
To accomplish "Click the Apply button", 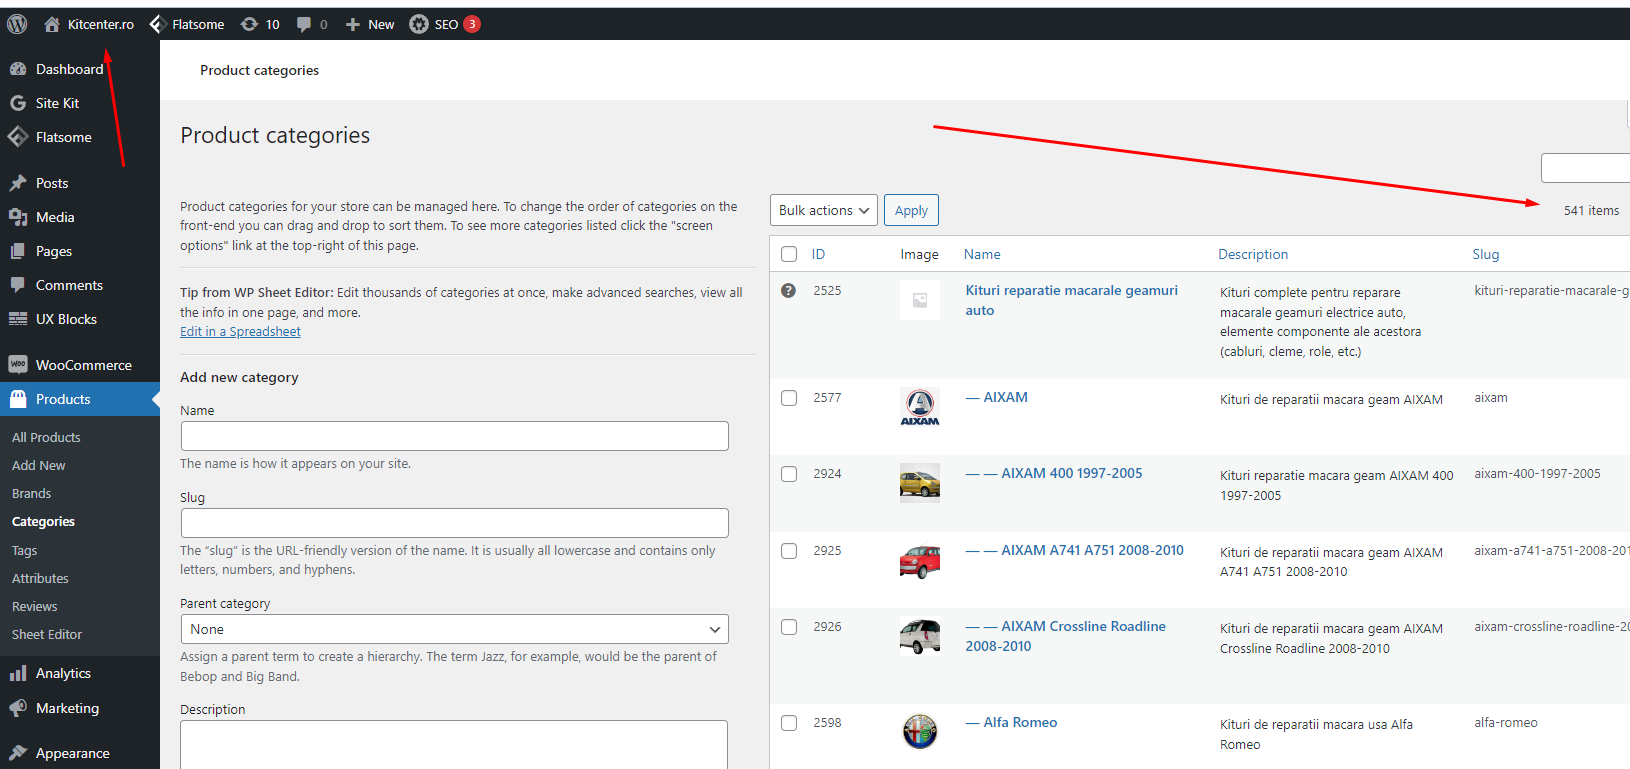I will pos(911,210).
